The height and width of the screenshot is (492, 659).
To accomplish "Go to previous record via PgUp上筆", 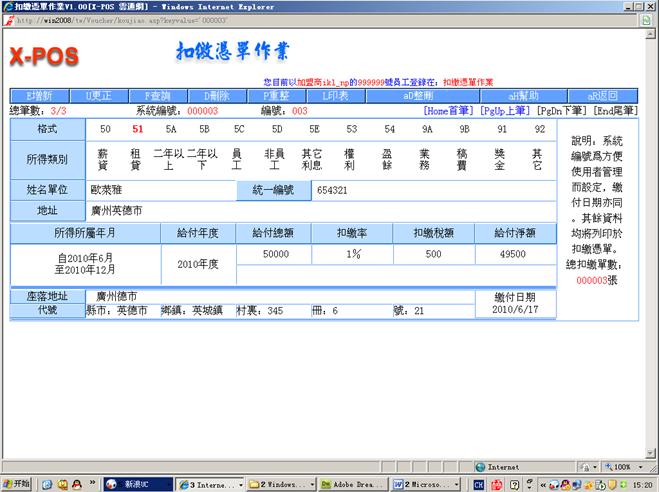I will coord(505,111).
